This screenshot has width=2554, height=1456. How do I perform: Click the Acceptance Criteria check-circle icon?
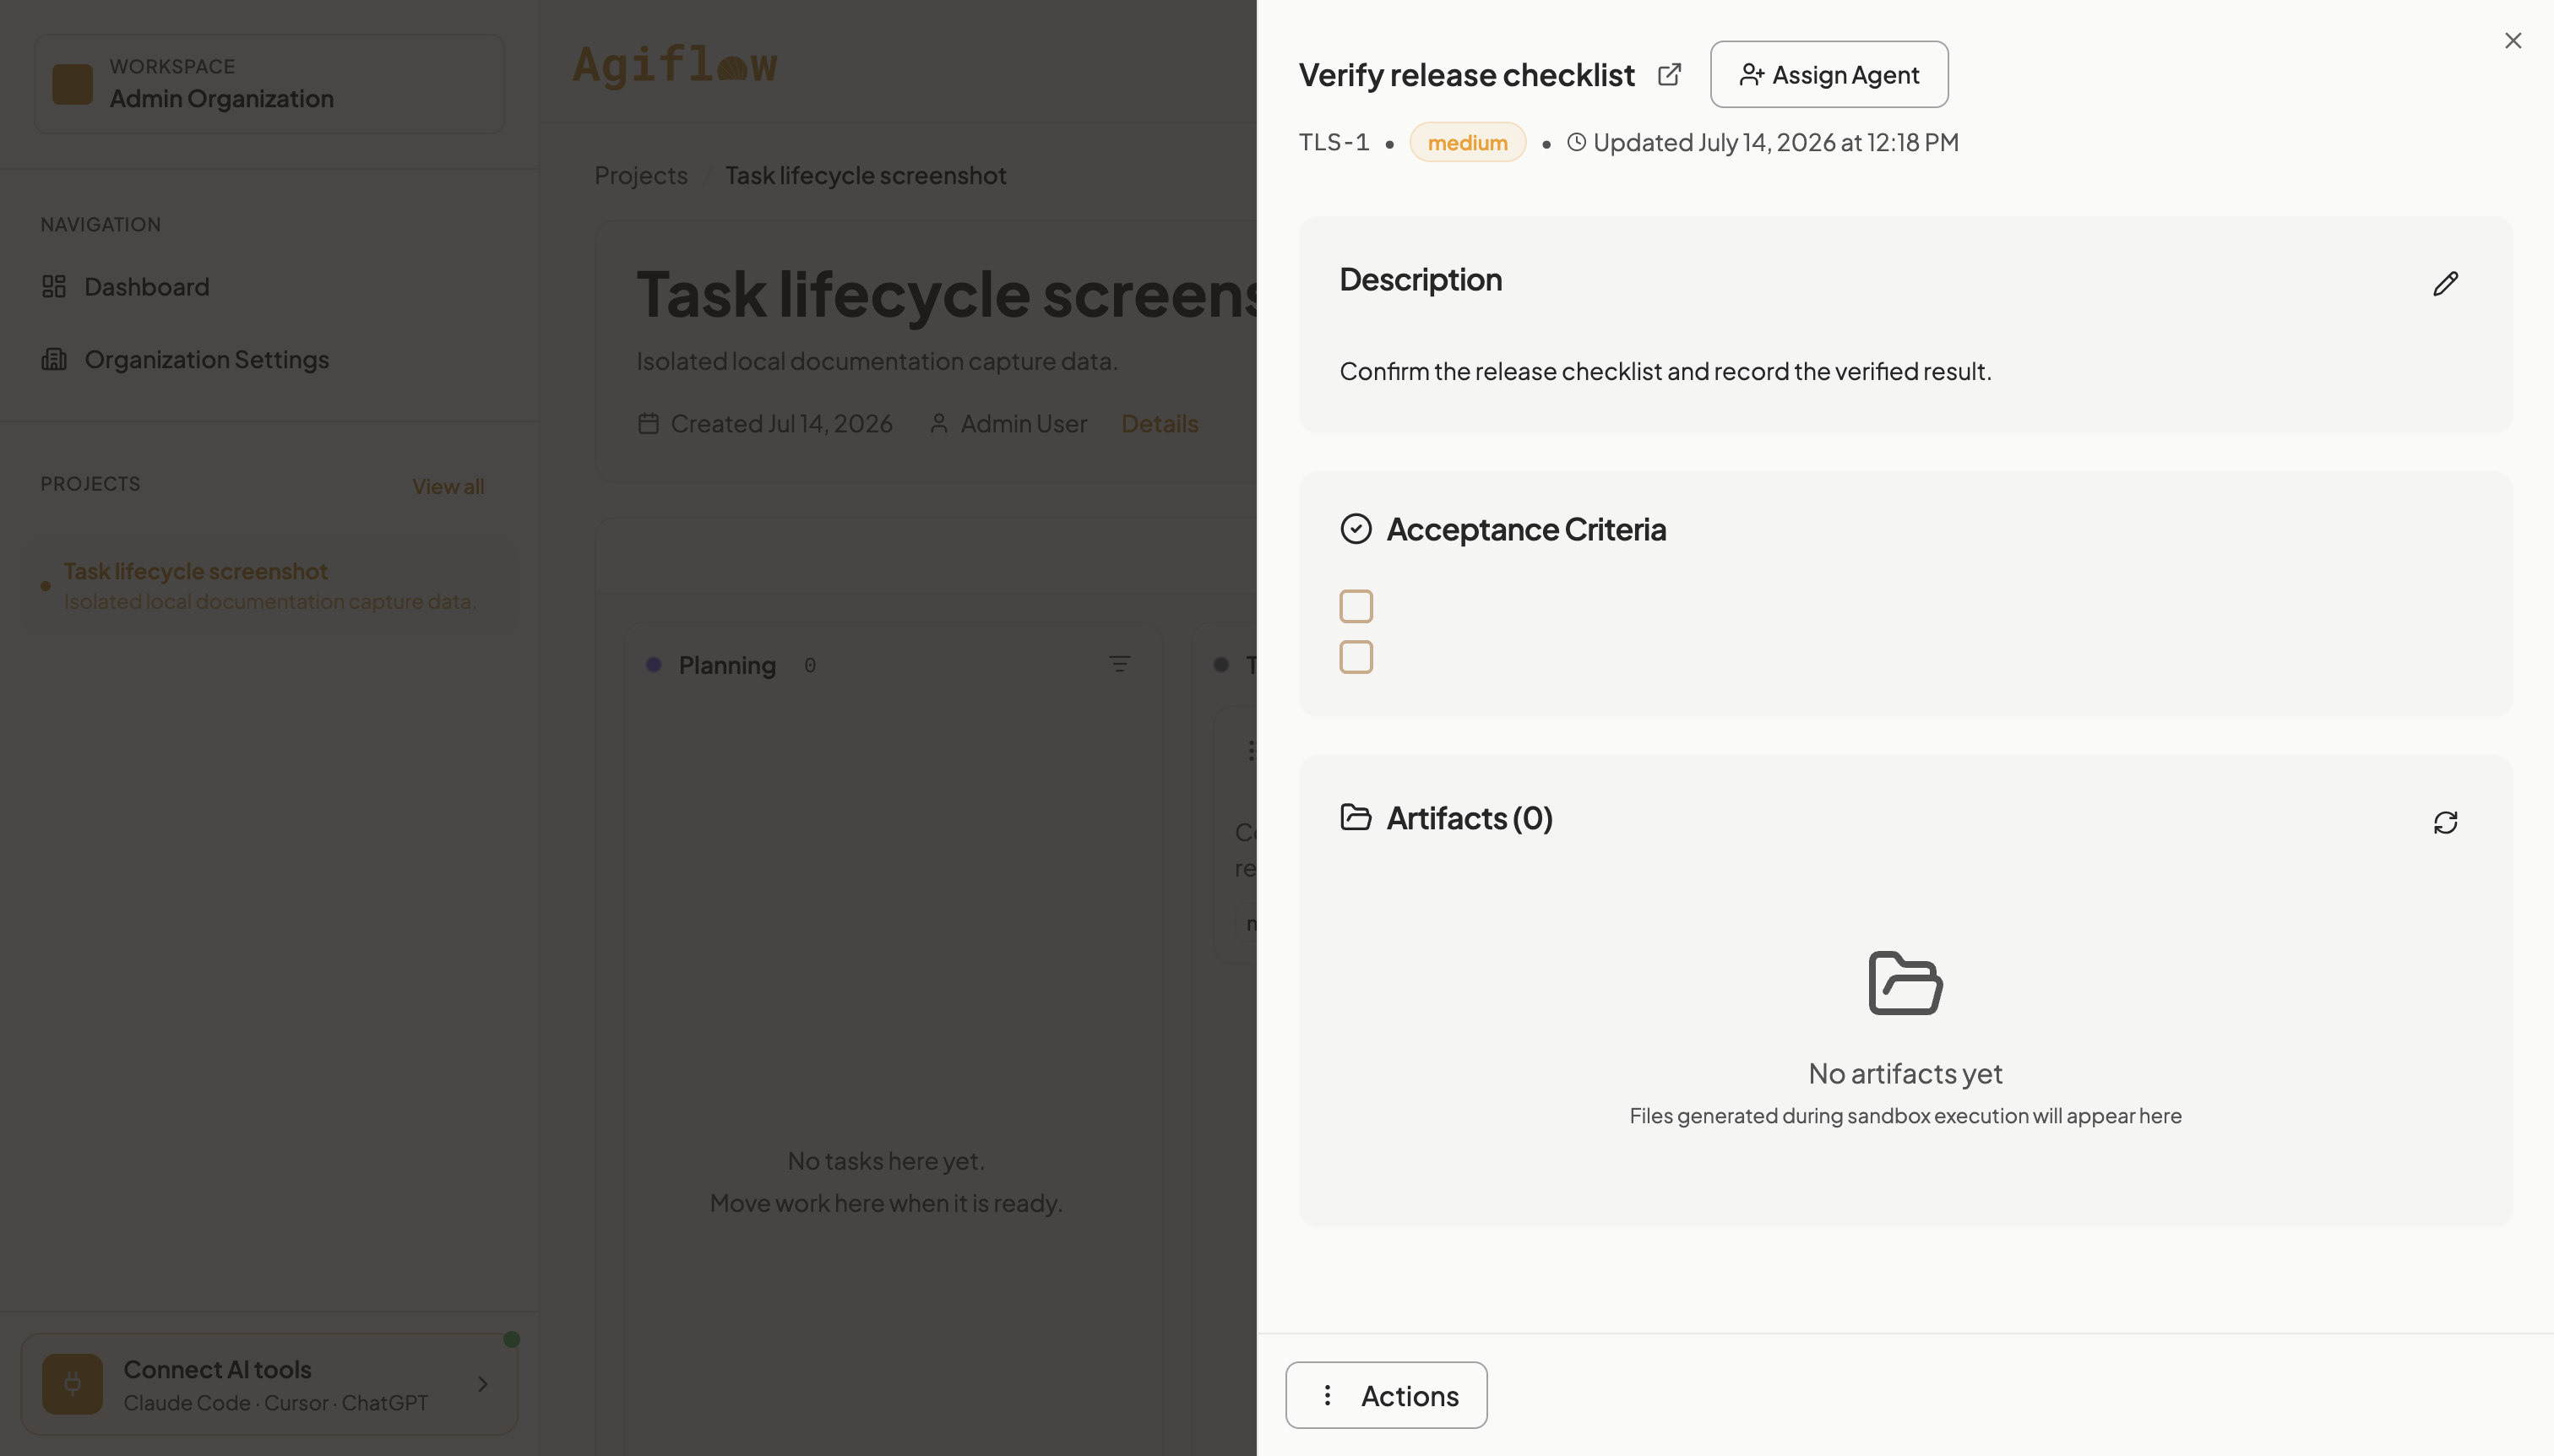pyautogui.click(x=1356, y=528)
